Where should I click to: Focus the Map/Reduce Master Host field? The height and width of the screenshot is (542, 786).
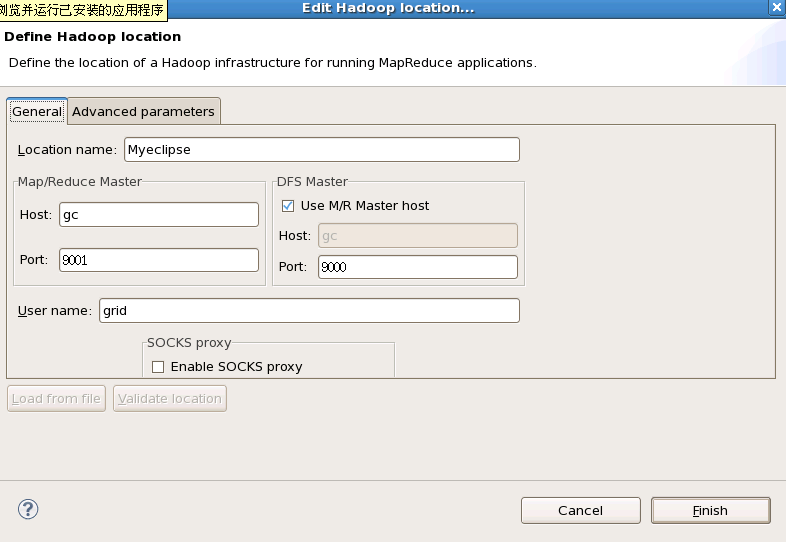pos(159,214)
